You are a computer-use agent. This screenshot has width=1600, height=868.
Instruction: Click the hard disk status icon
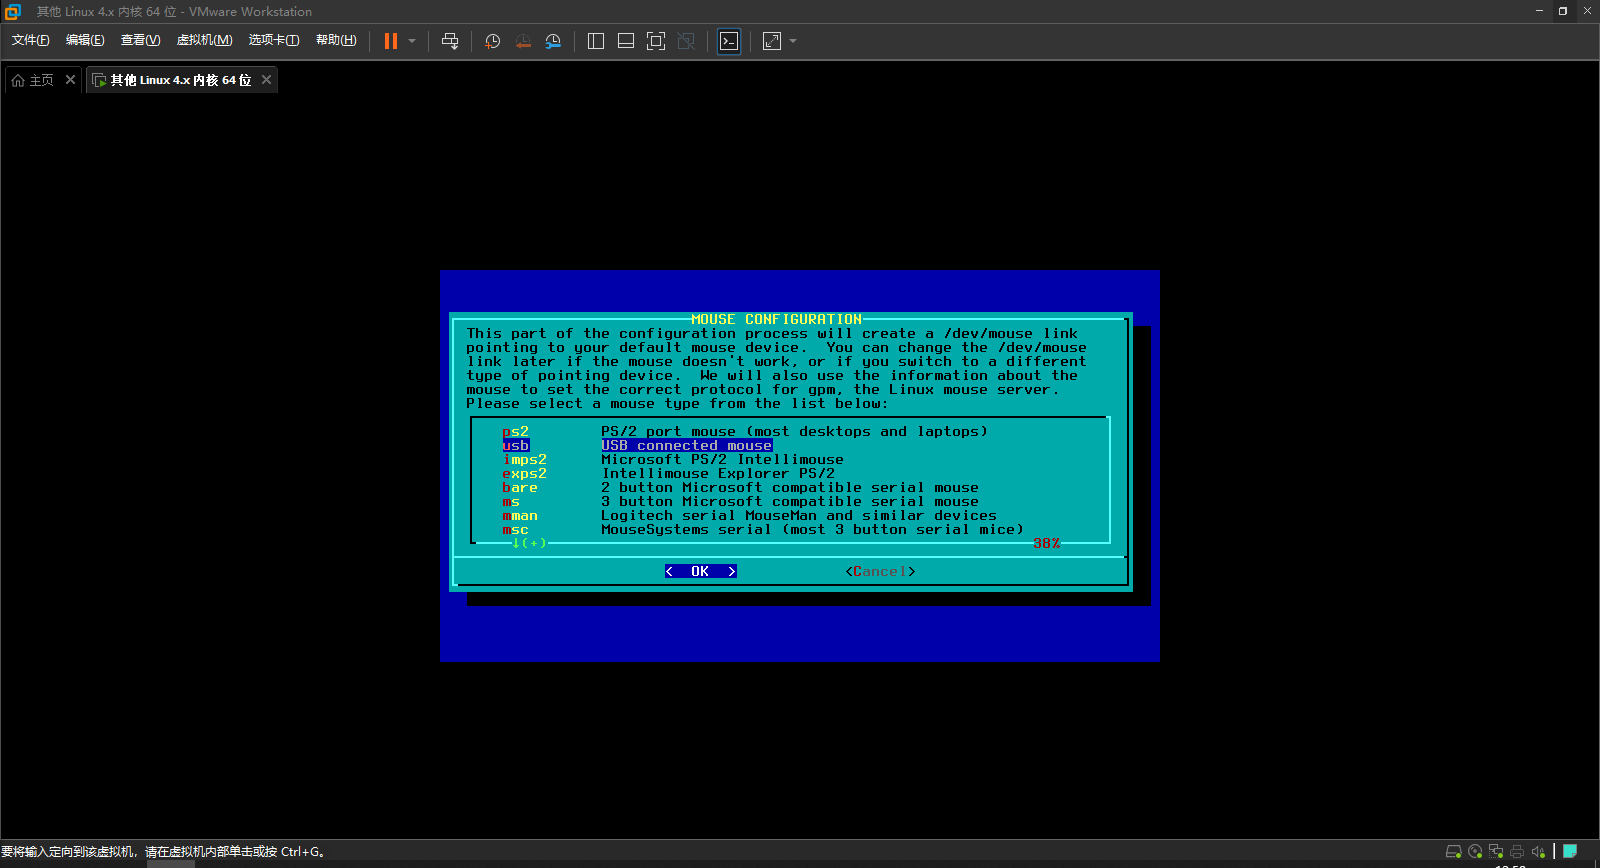(1454, 852)
